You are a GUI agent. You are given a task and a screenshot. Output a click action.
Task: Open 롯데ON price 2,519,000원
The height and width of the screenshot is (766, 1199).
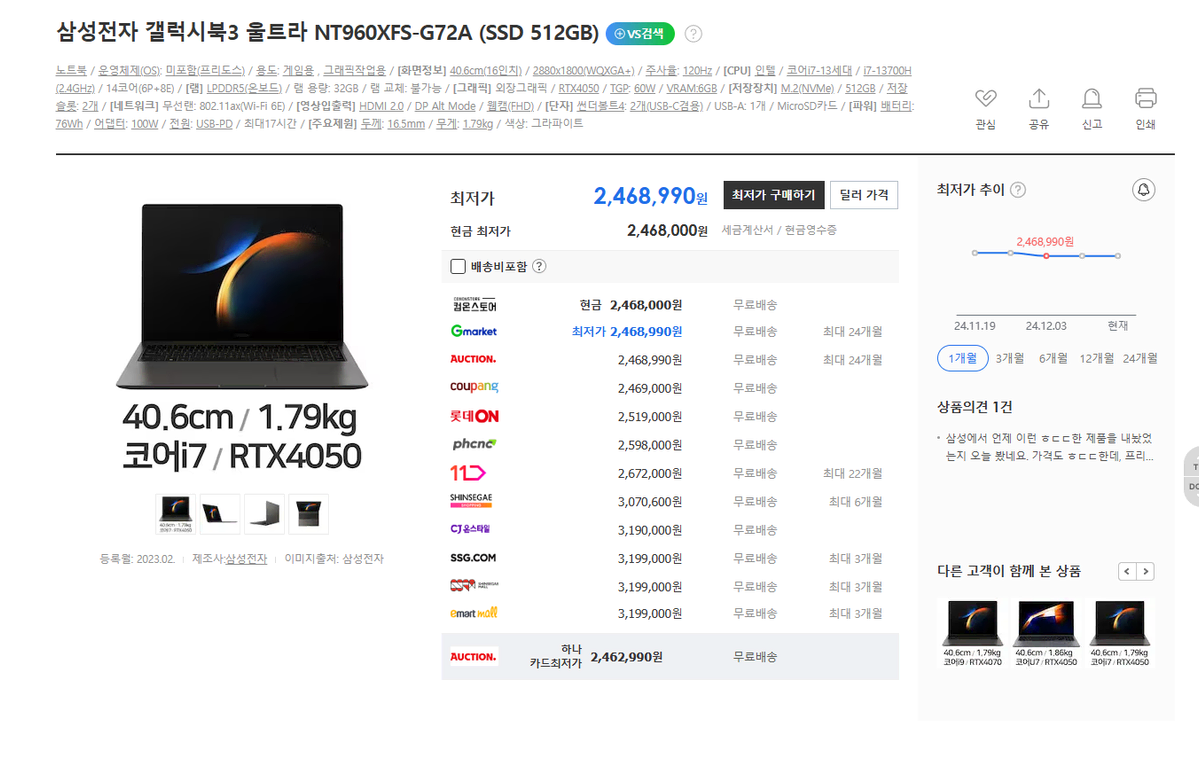pos(650,417)
